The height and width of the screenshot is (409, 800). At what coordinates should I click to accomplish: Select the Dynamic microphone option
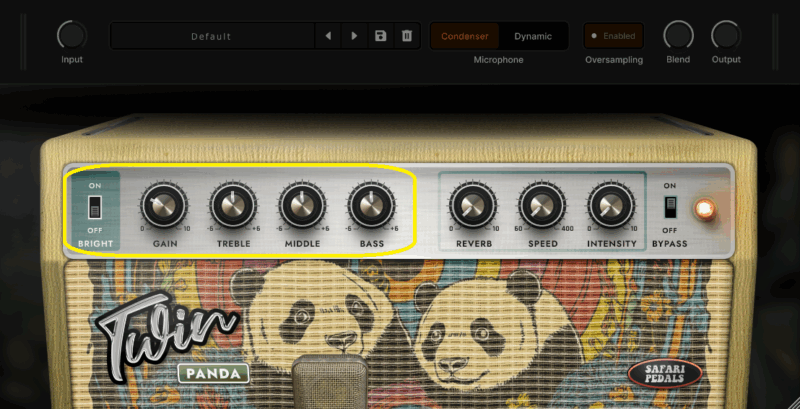[x=533, y=36]
